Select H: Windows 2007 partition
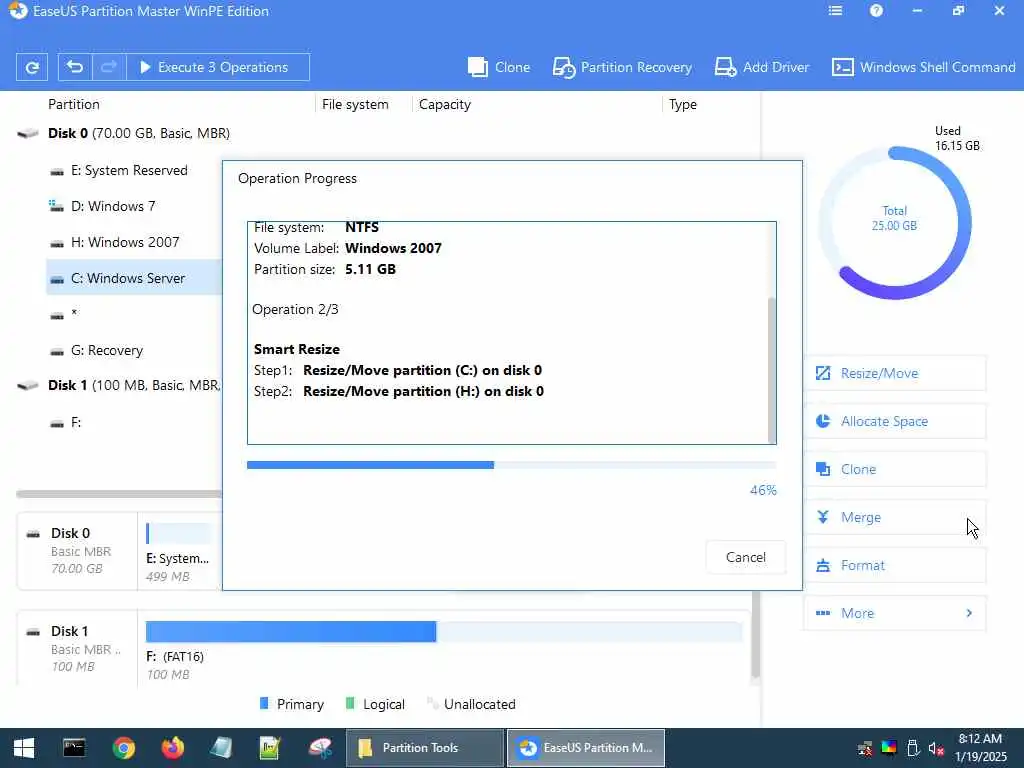 [125, 242]
